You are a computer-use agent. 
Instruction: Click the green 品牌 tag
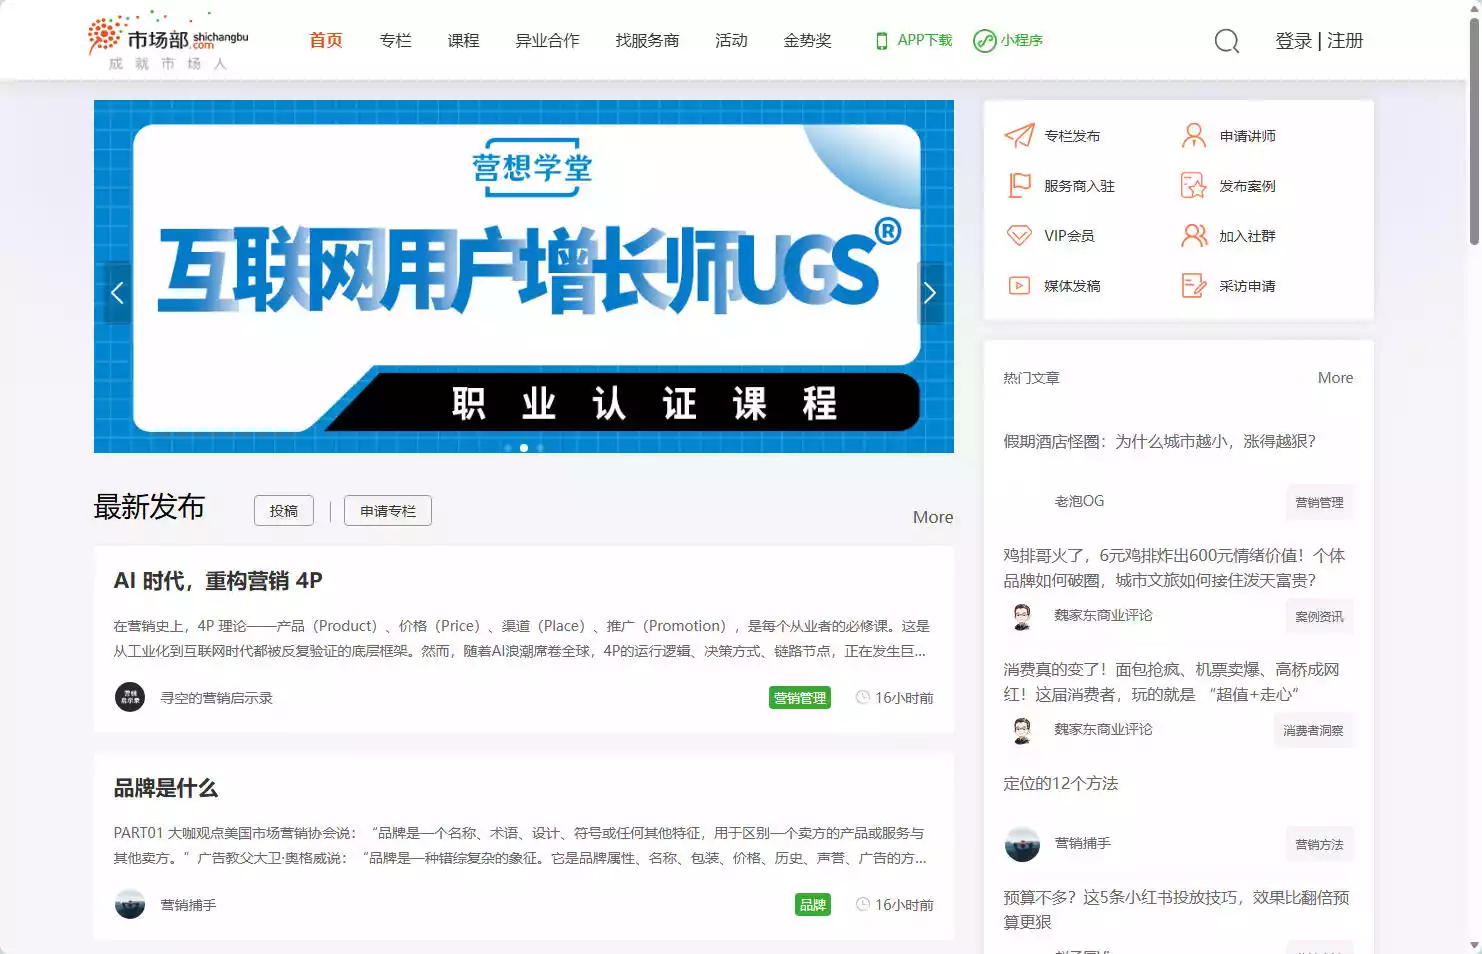[x=813, y=905]
